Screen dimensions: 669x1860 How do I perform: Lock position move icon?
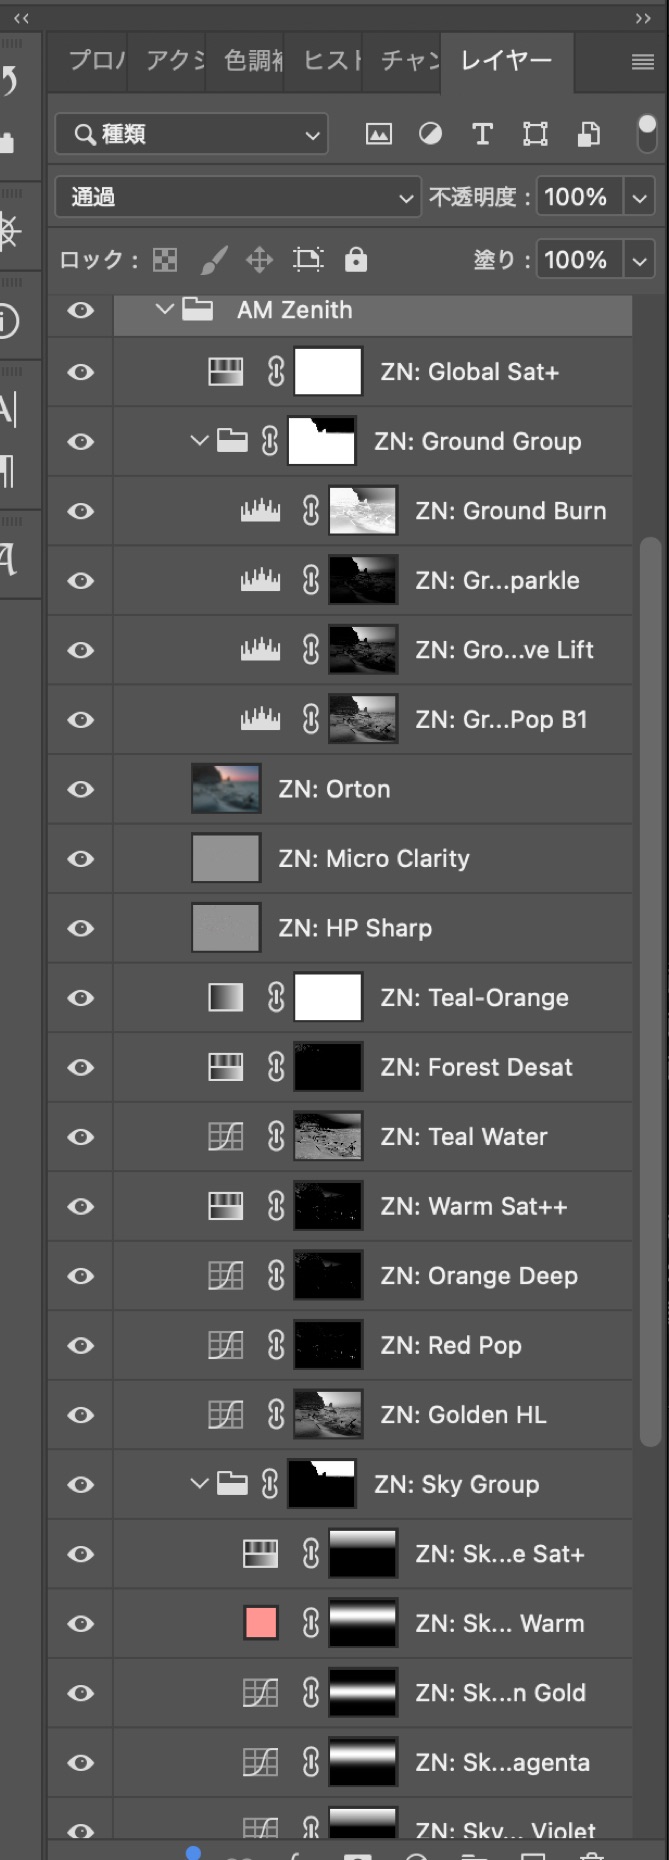tap(260, 261)
